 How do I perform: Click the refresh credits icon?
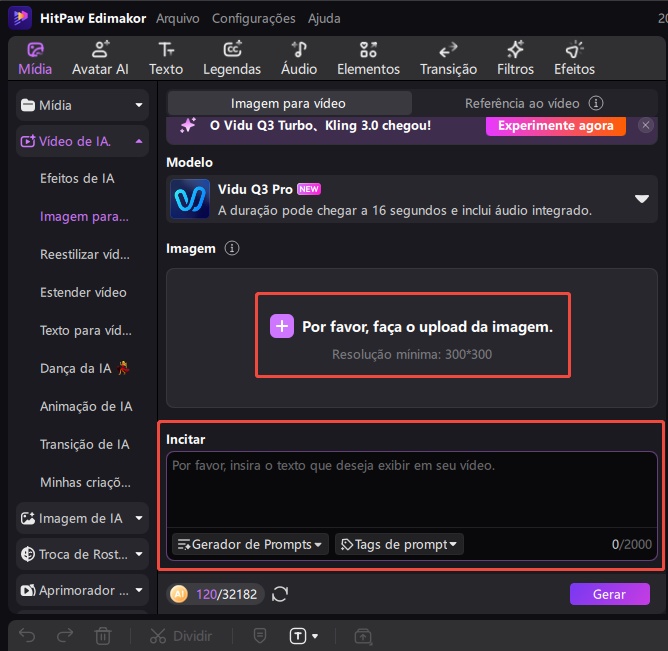[x=280, y=594]
